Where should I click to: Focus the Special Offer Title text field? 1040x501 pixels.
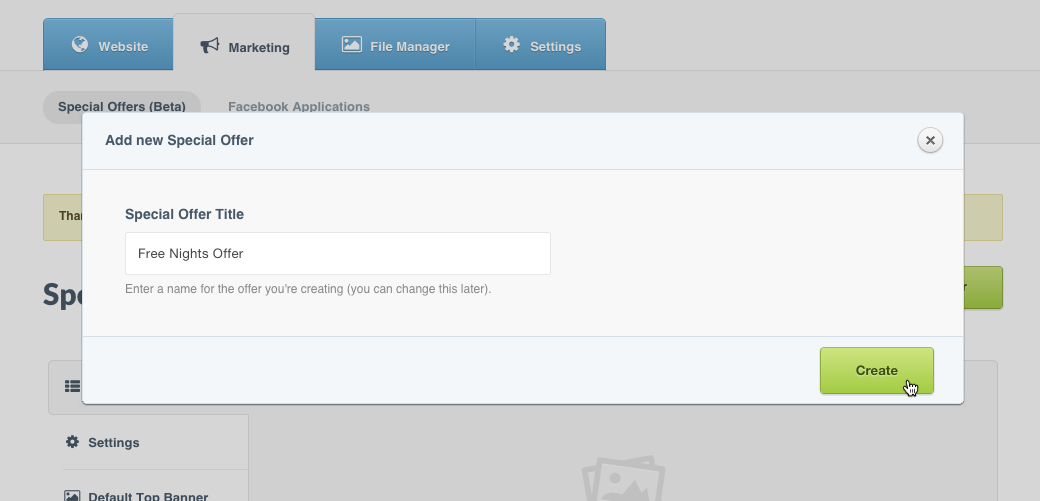(x=337, y=254)
